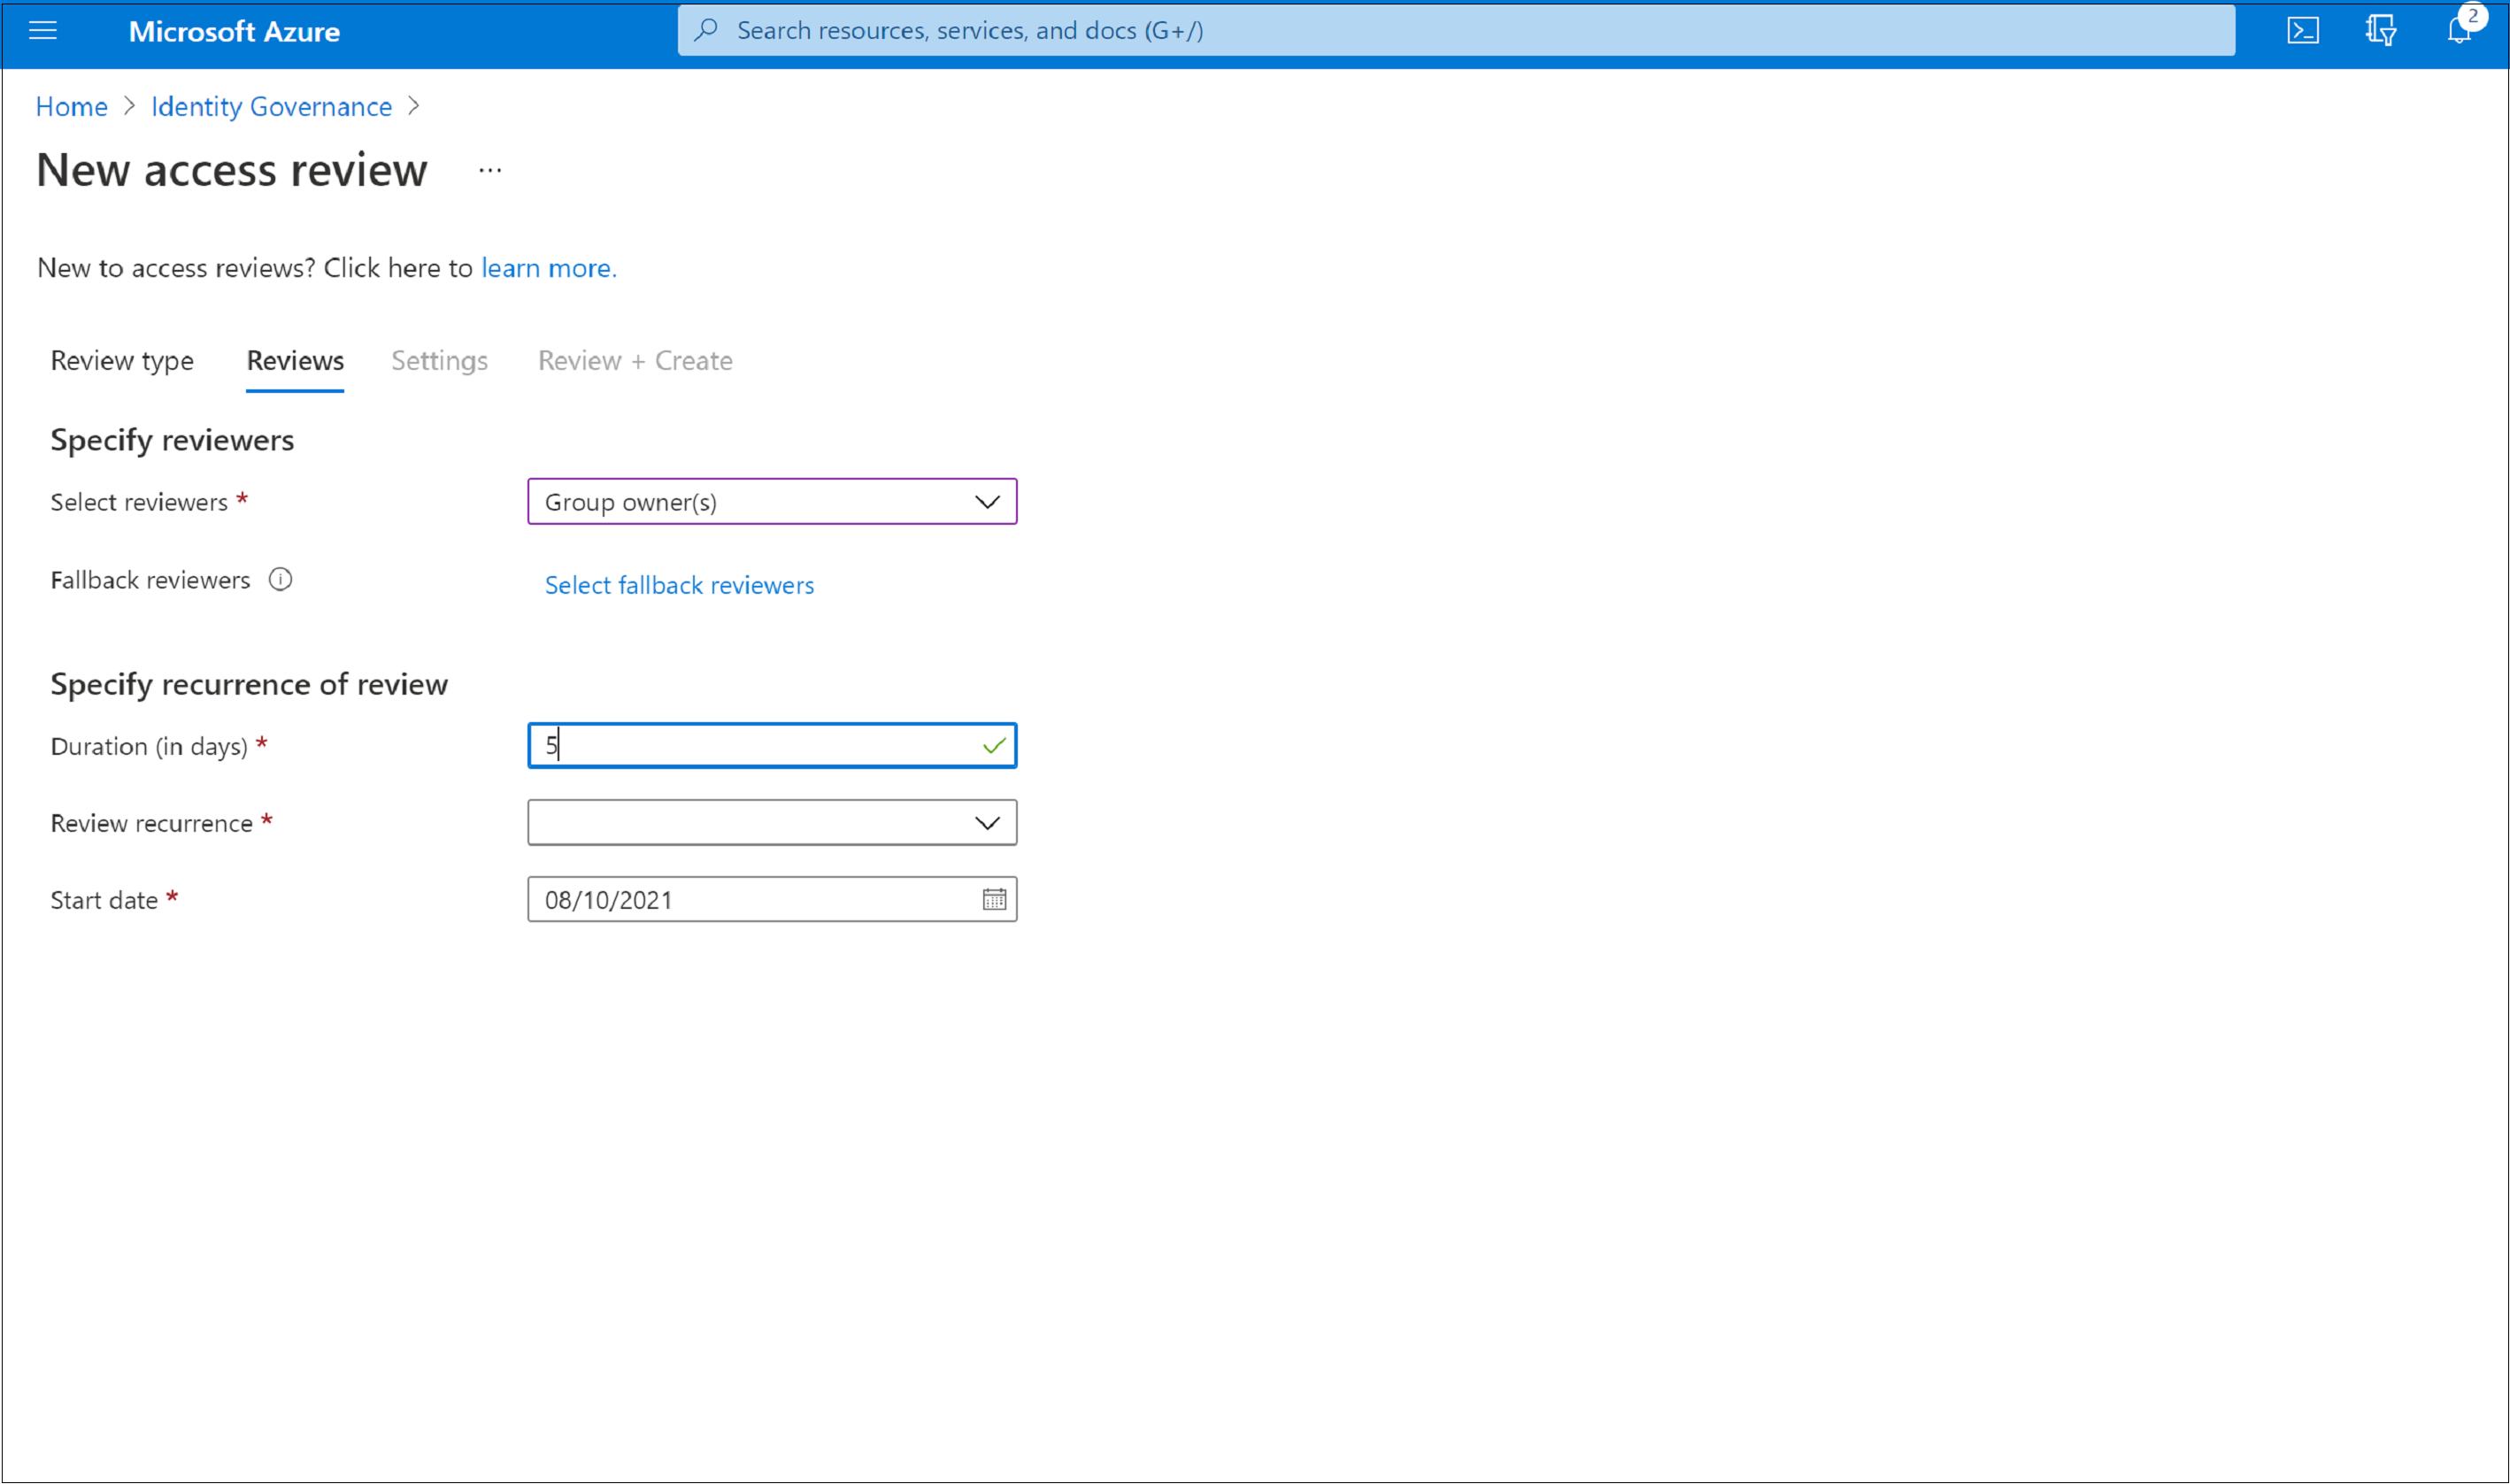2510x1484 pixels.
Task: Switch to the Settings tab
Action: coord(440,360)
